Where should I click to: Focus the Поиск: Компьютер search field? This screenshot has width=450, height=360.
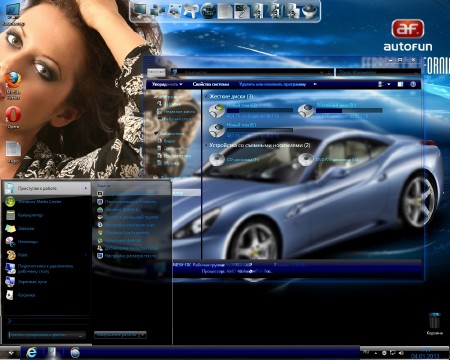click(x=377, y=72)
